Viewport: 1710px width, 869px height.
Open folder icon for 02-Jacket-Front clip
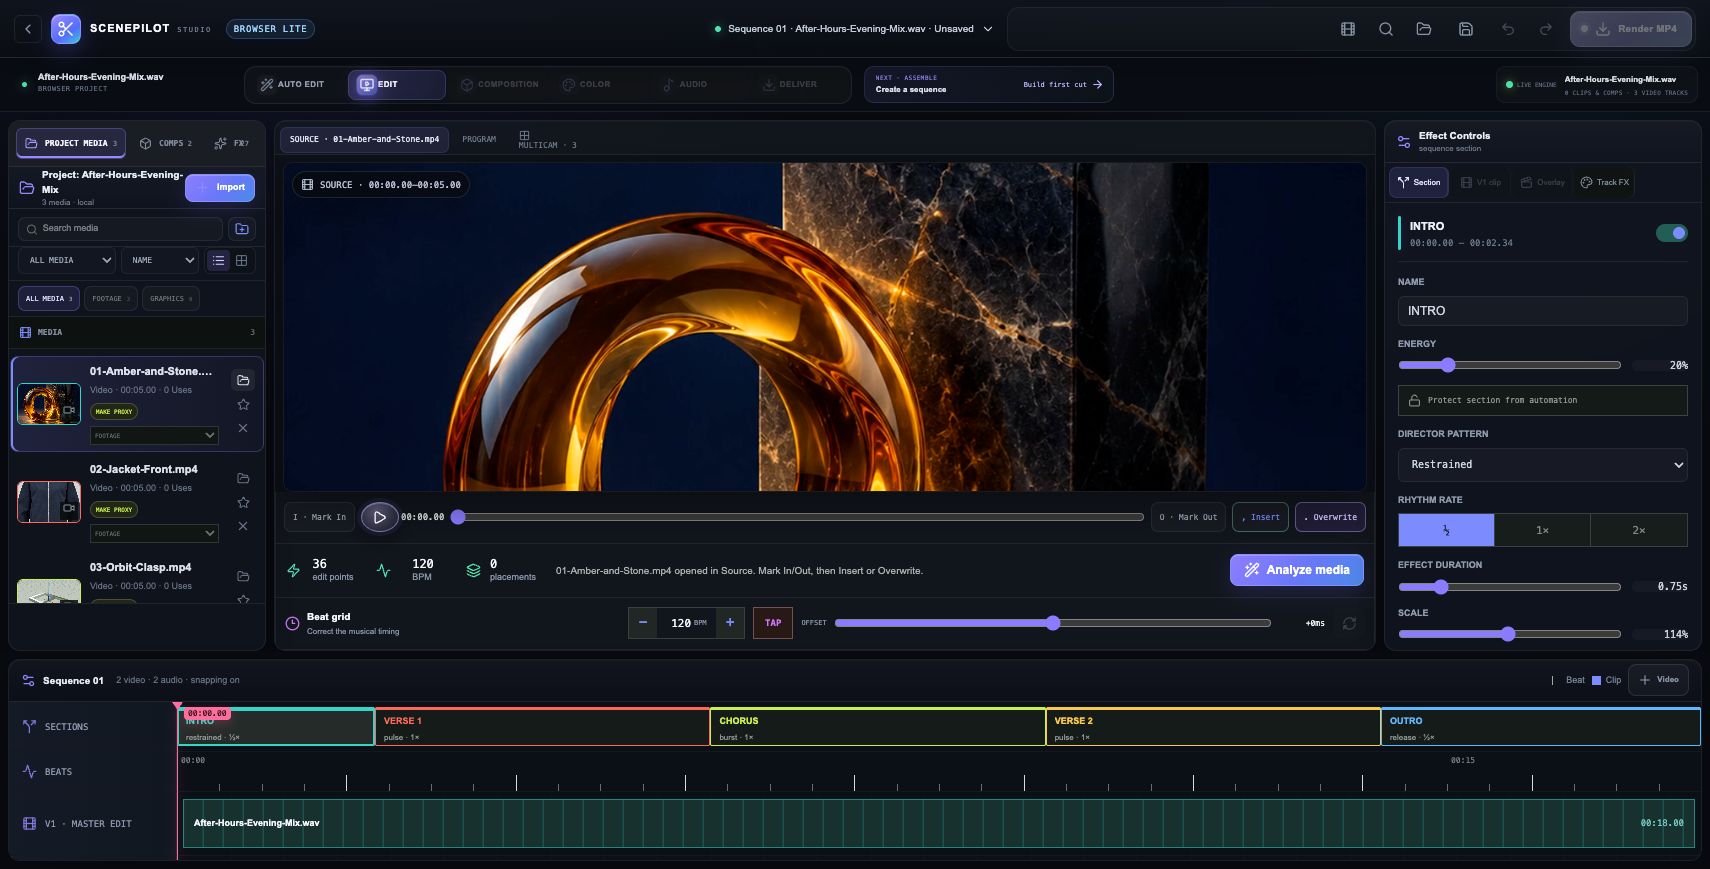coord(243,478)
